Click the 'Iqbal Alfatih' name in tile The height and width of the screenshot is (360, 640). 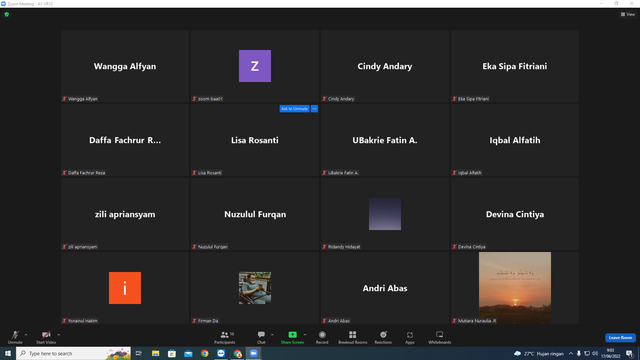(x=515, y=140)
